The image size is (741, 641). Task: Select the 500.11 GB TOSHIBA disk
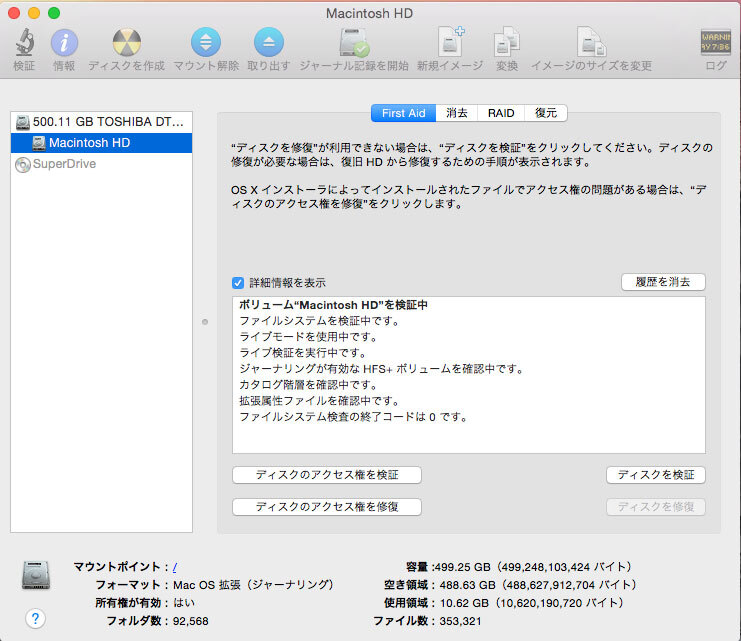101,122
